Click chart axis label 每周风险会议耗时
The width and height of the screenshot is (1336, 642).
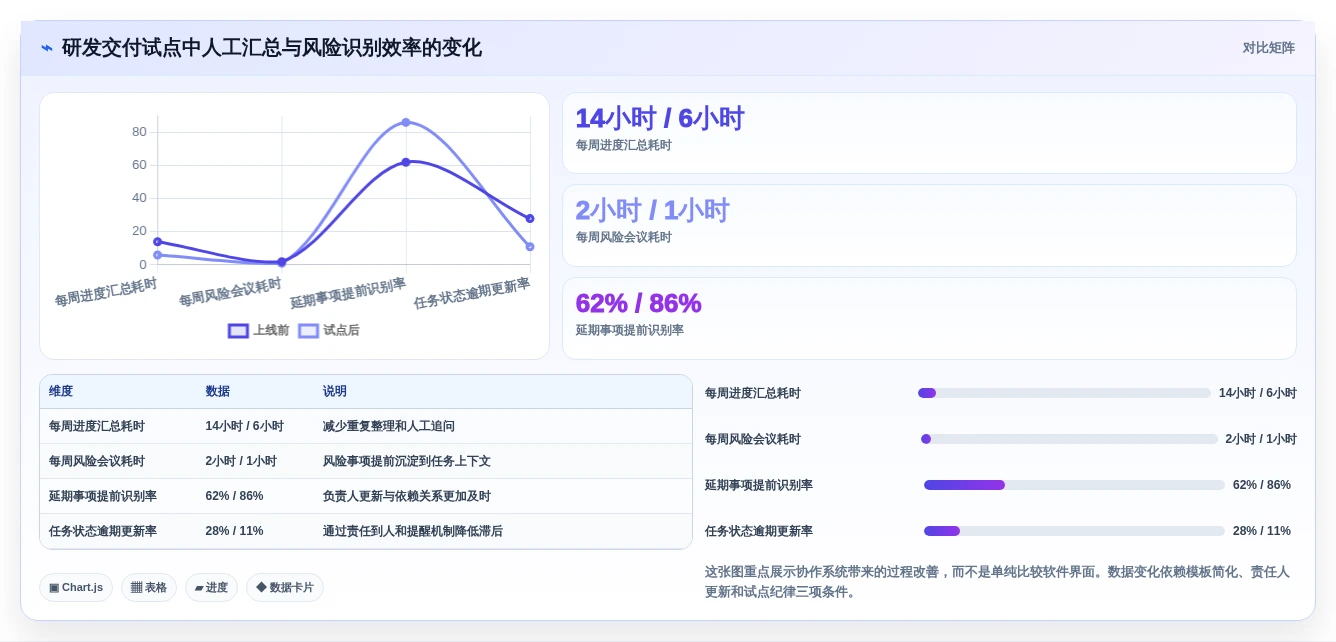[230, 293]
